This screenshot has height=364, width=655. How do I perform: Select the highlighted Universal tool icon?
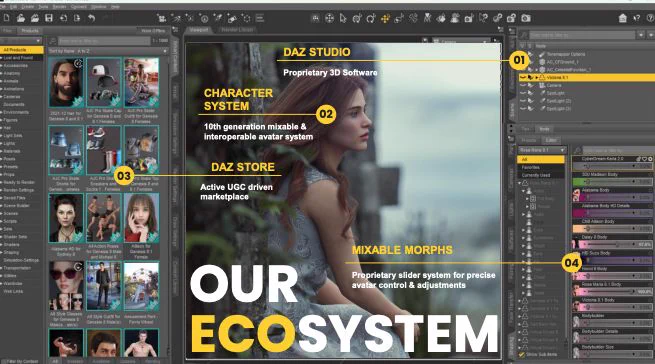[385, 18]
